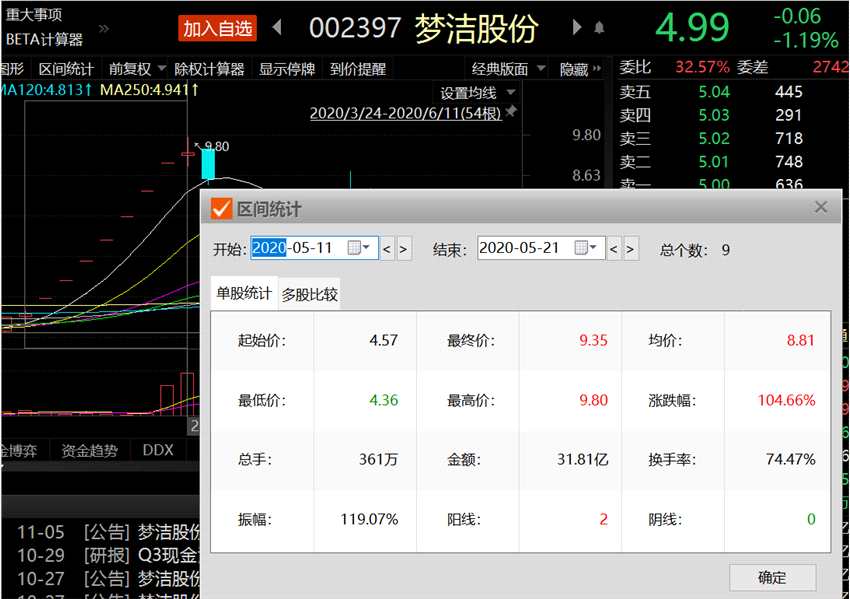Step start date forward
The height and width of the screenshot is (599, 850).
click(403, 249)
